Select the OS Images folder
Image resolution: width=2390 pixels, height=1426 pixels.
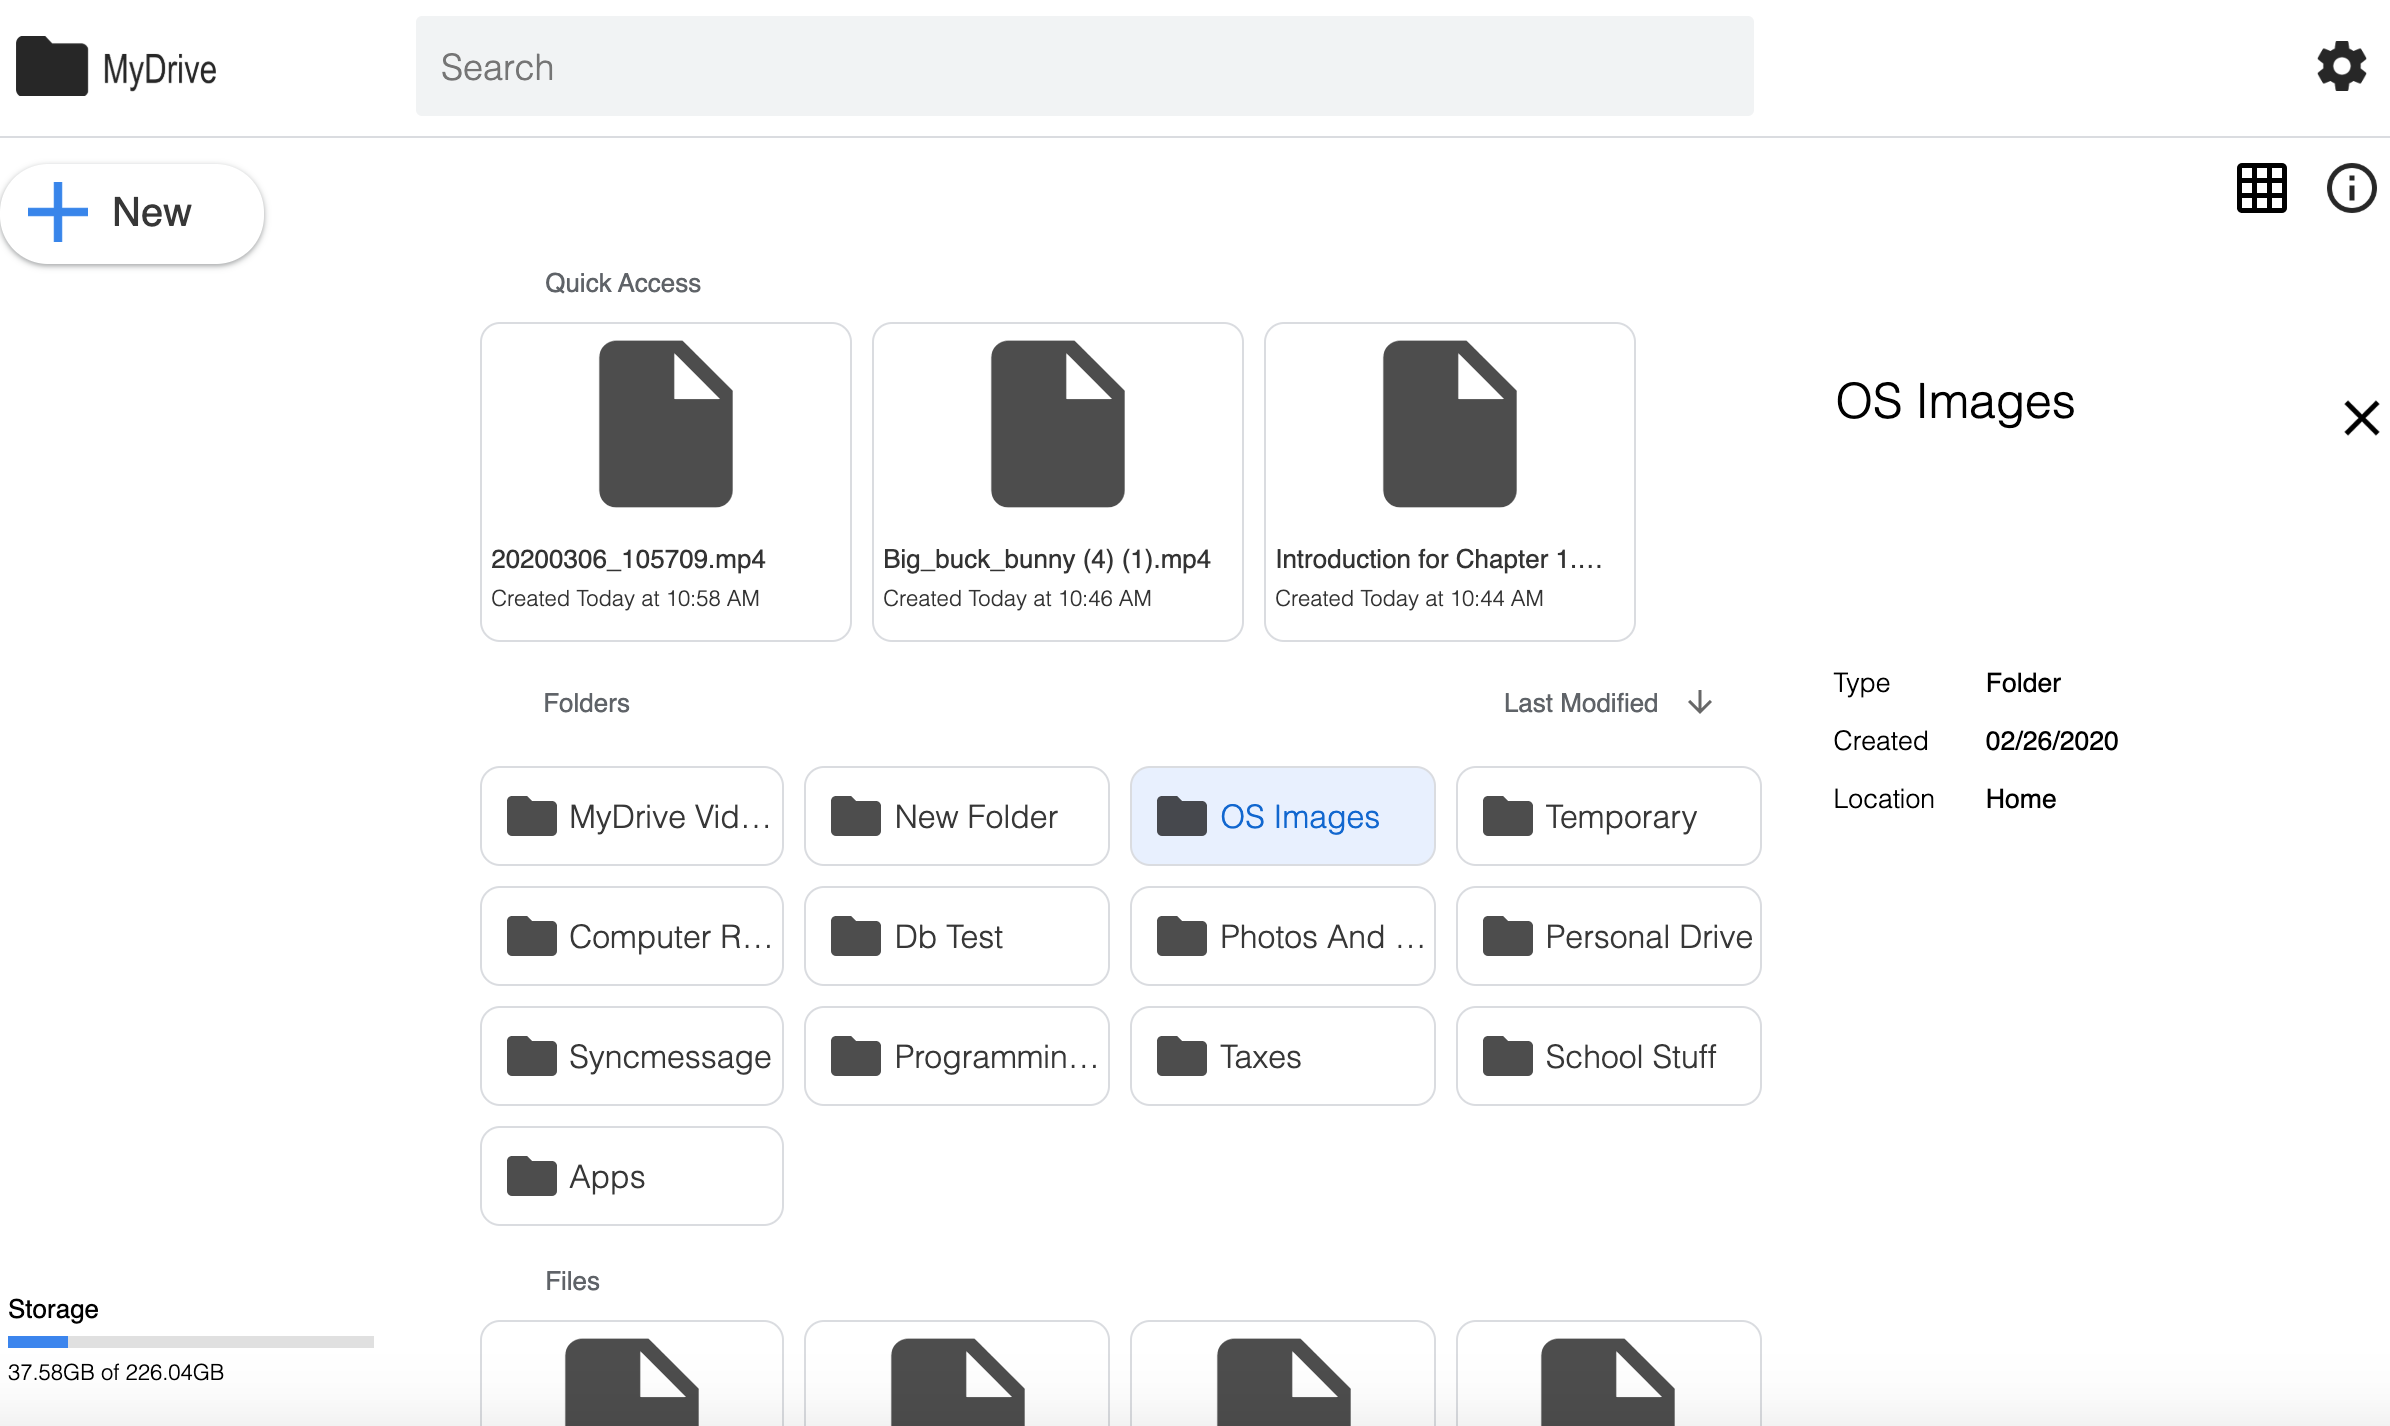[1282, 816]
